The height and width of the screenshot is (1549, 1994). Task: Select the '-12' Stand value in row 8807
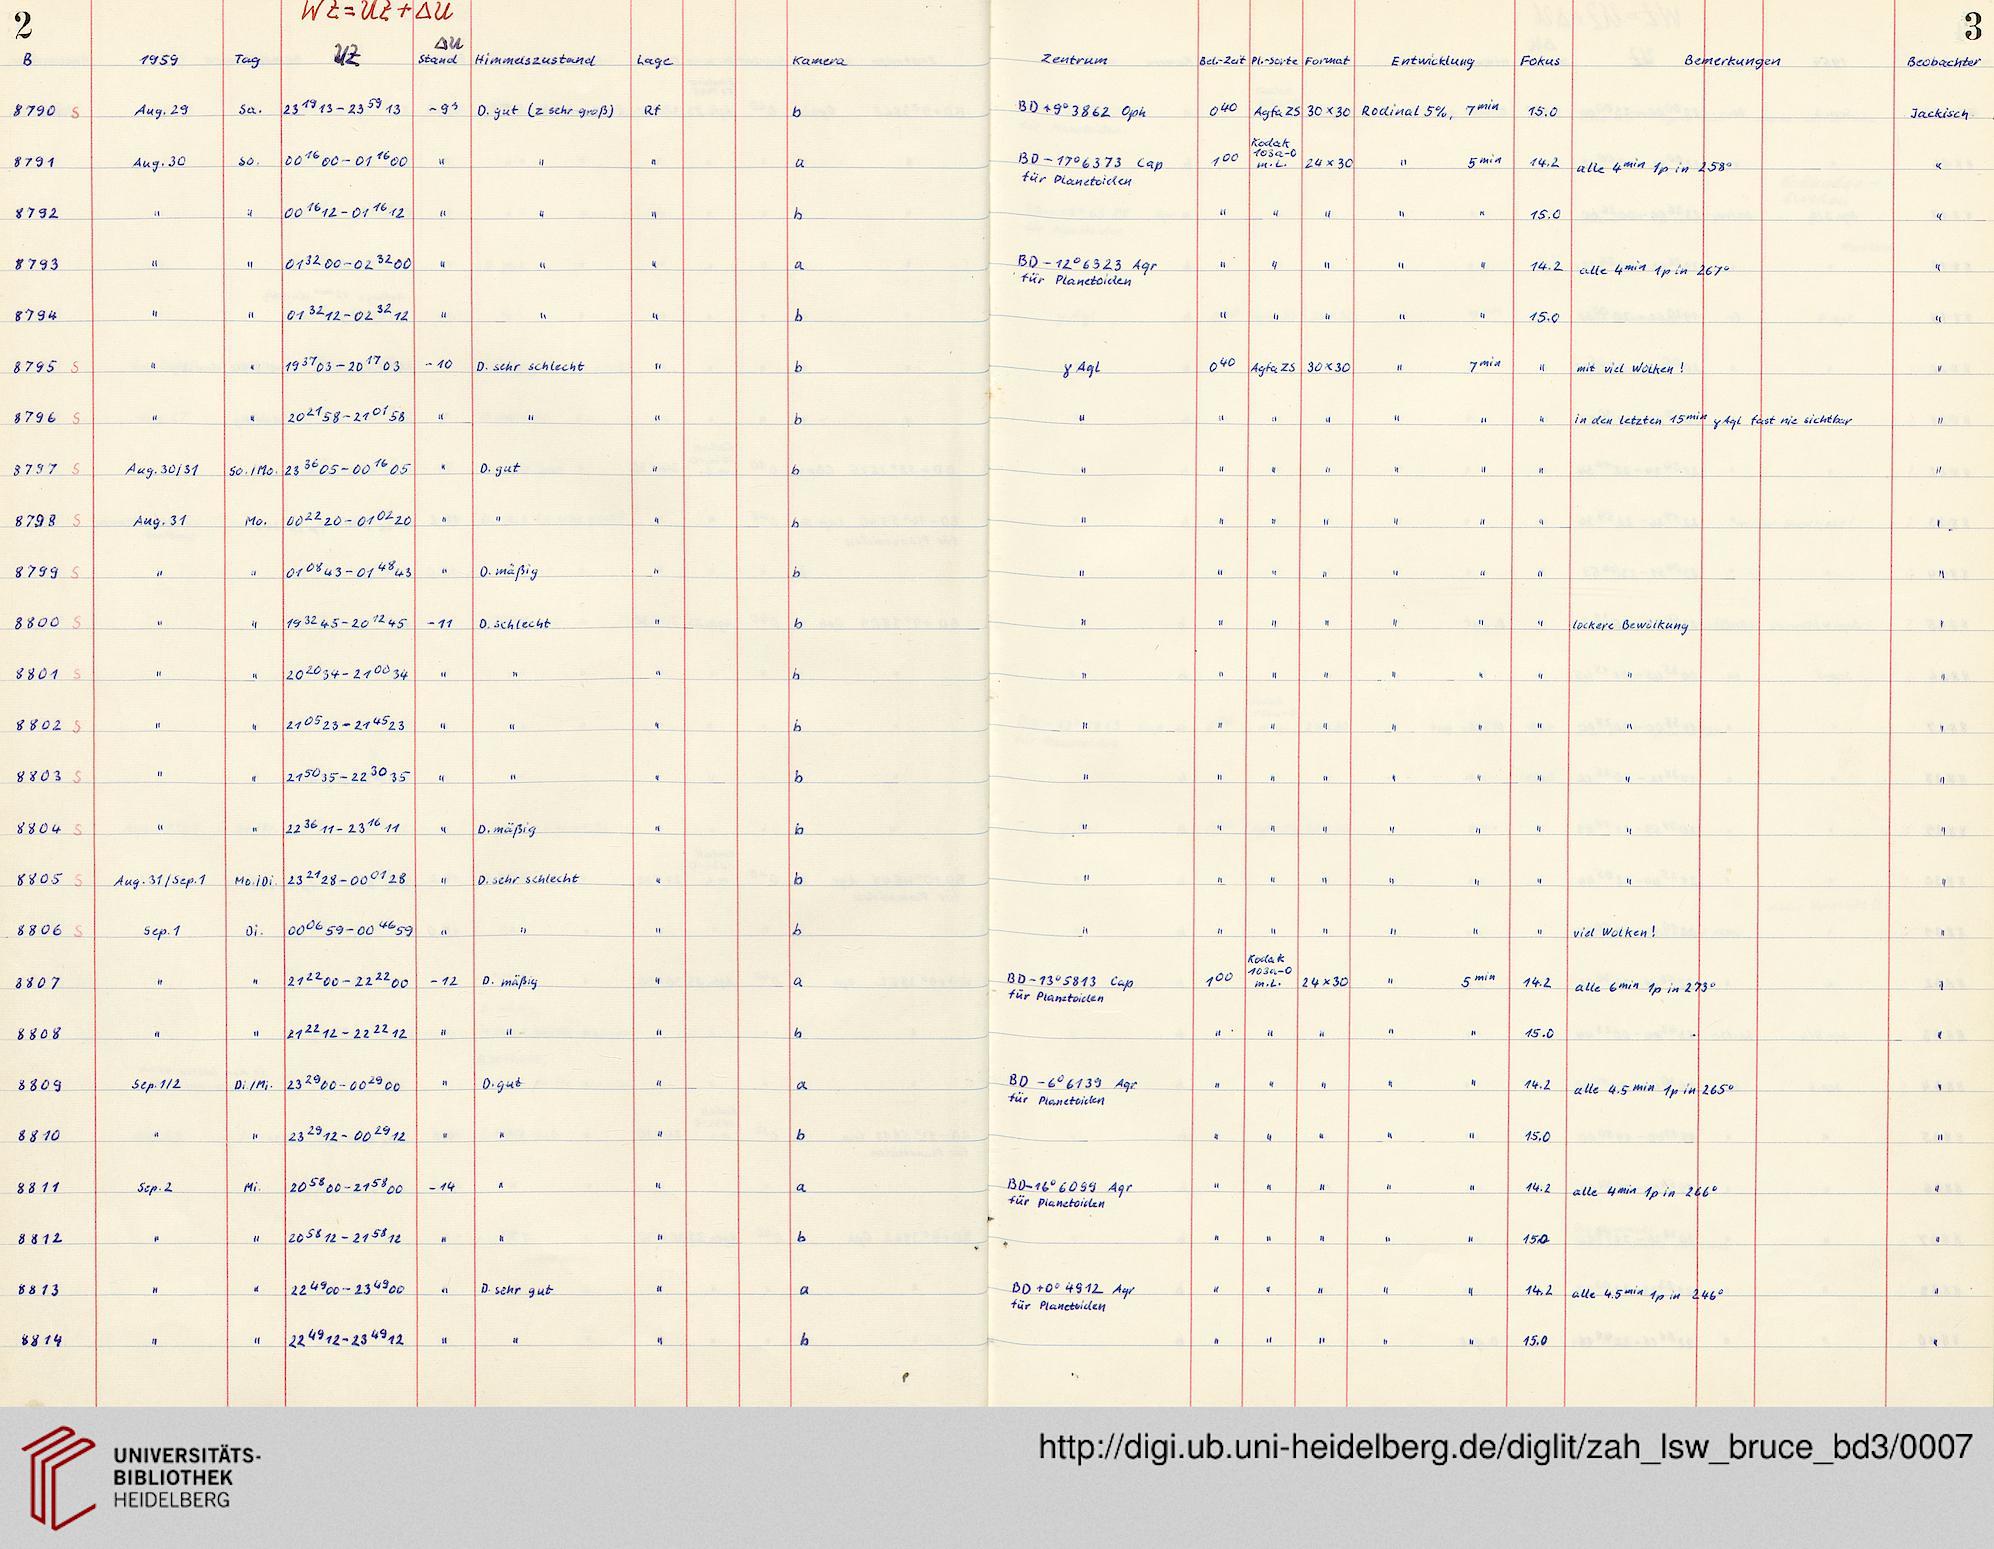coord(442,982)
